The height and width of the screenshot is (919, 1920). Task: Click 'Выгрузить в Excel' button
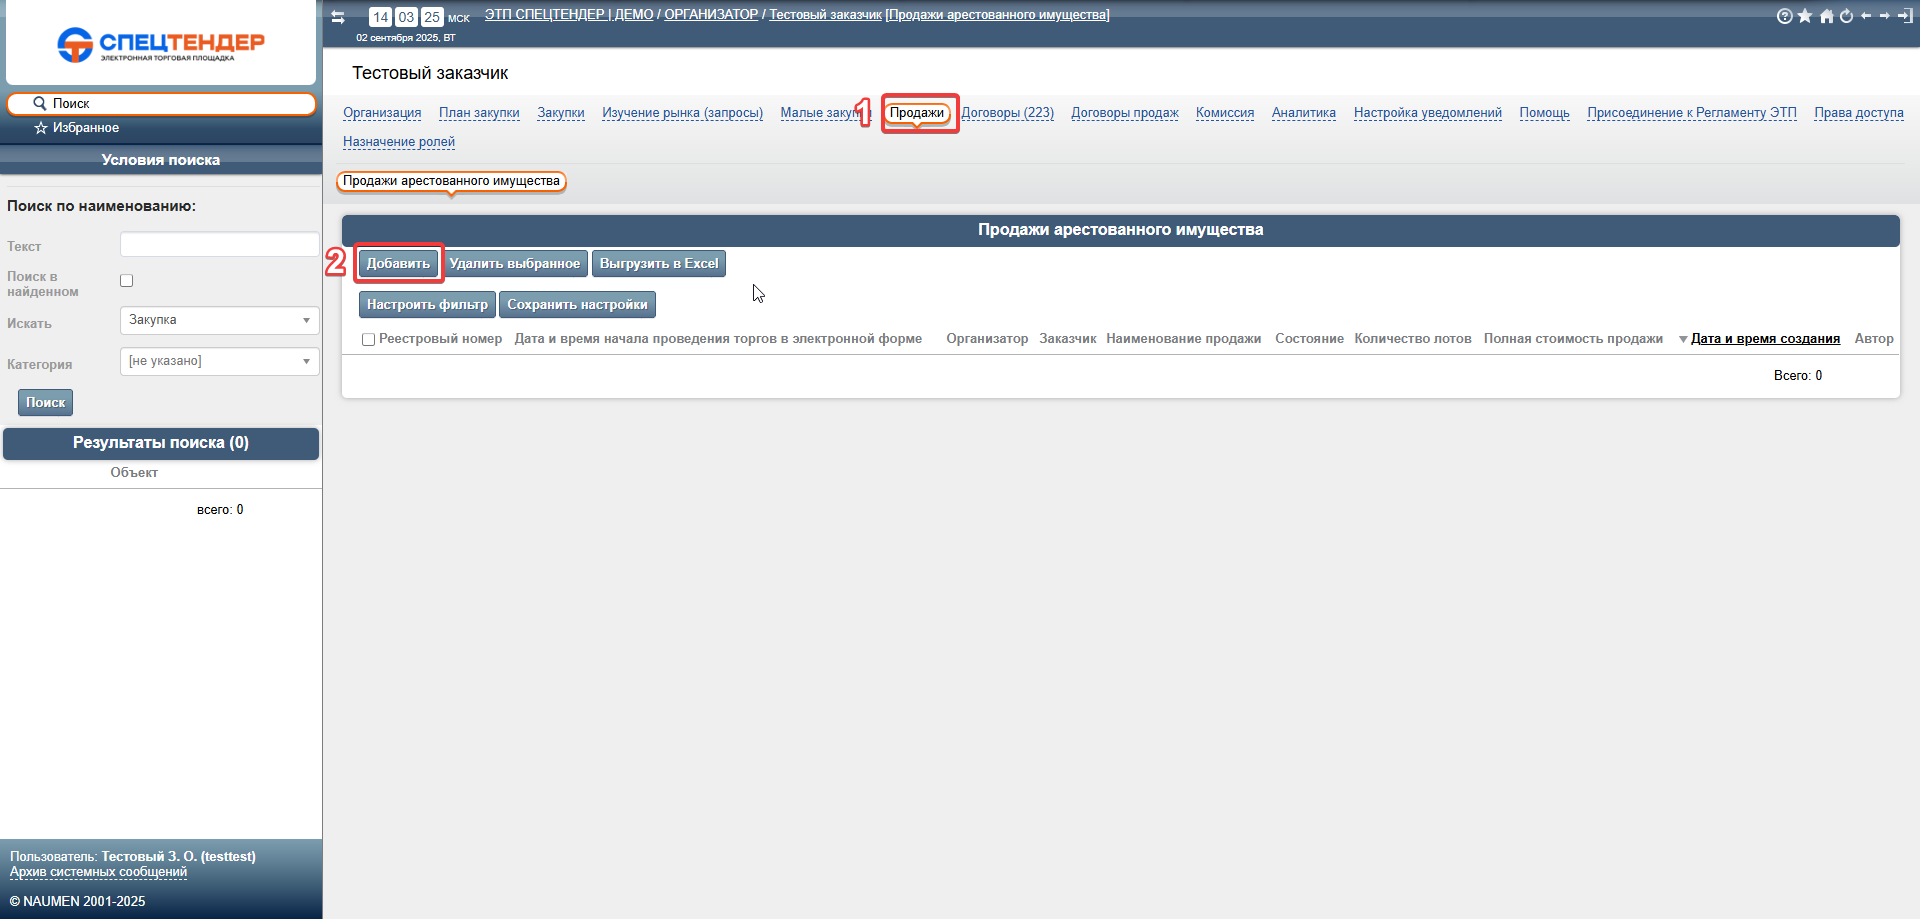click(658, 264)
